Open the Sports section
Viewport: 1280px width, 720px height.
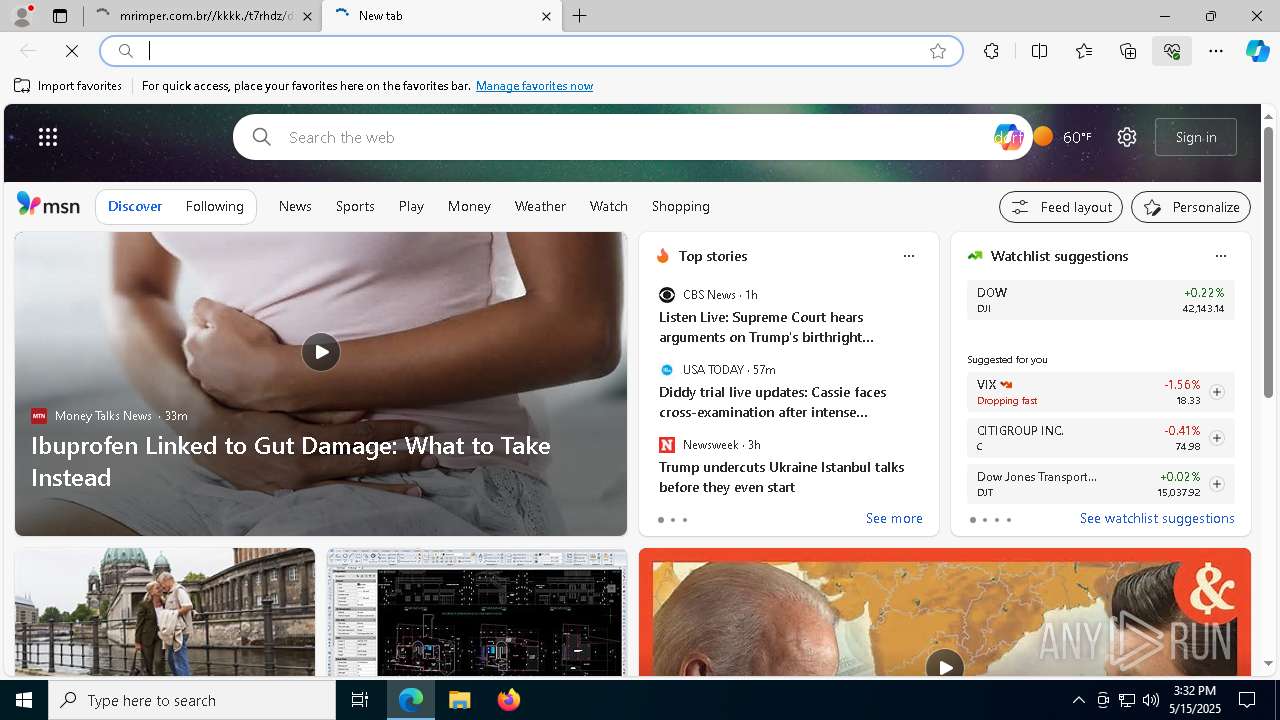click(x=355, y=206)
